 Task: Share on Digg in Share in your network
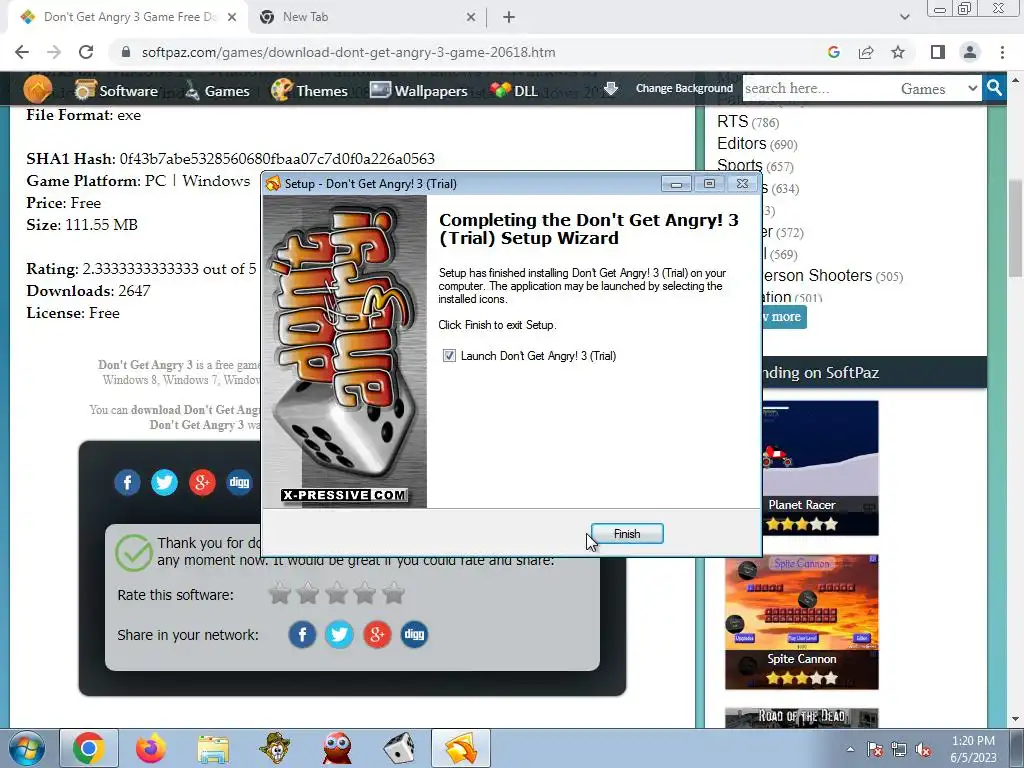[414, 634]
